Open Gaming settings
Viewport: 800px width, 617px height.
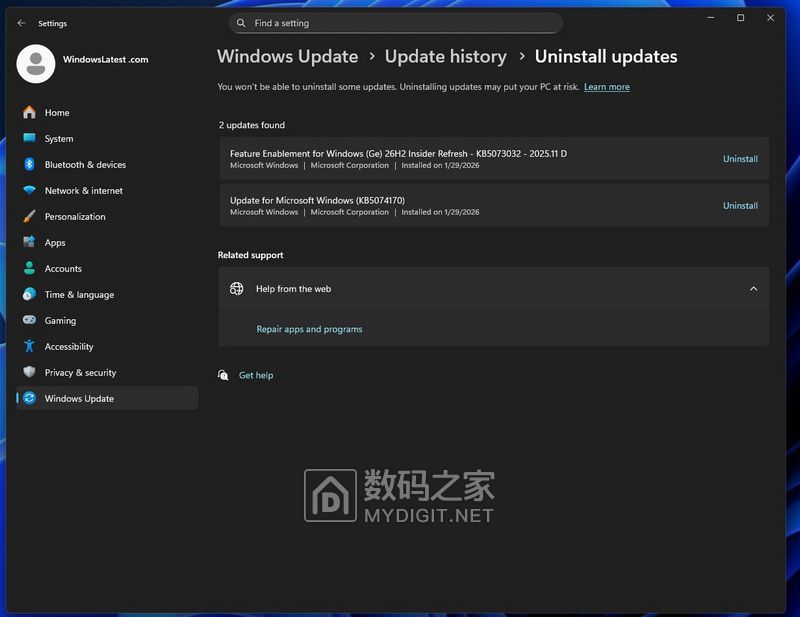pos(107,320)
